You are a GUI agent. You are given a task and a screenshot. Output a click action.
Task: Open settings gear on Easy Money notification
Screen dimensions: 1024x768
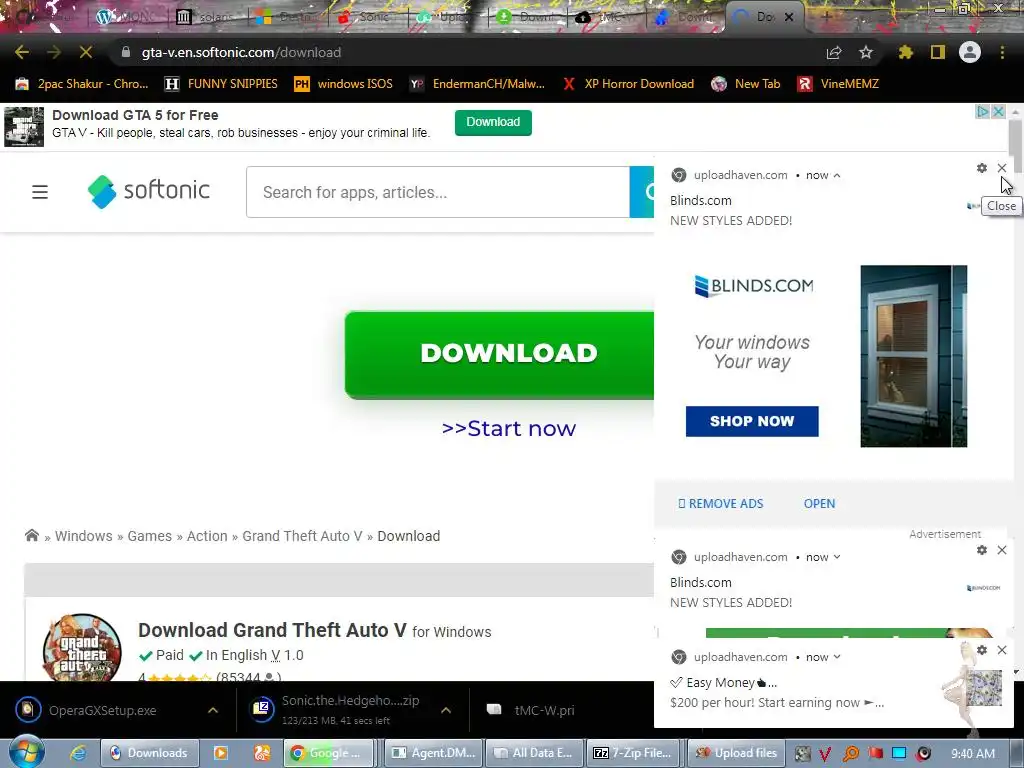coord(982,650)
